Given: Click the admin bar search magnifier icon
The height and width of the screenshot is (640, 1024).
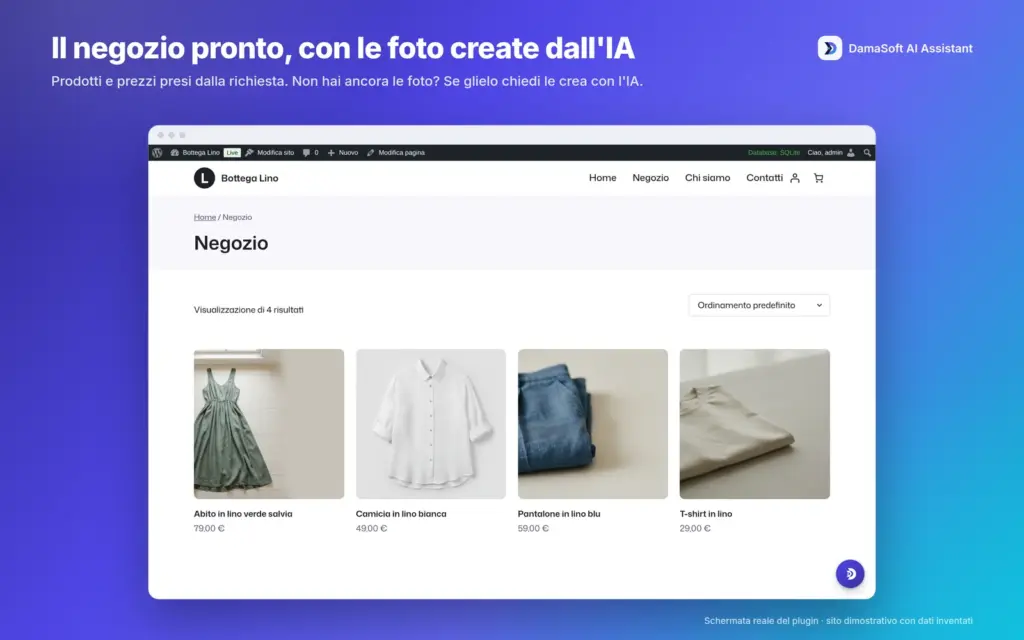Looking at the screenshot, I should 867,153.
